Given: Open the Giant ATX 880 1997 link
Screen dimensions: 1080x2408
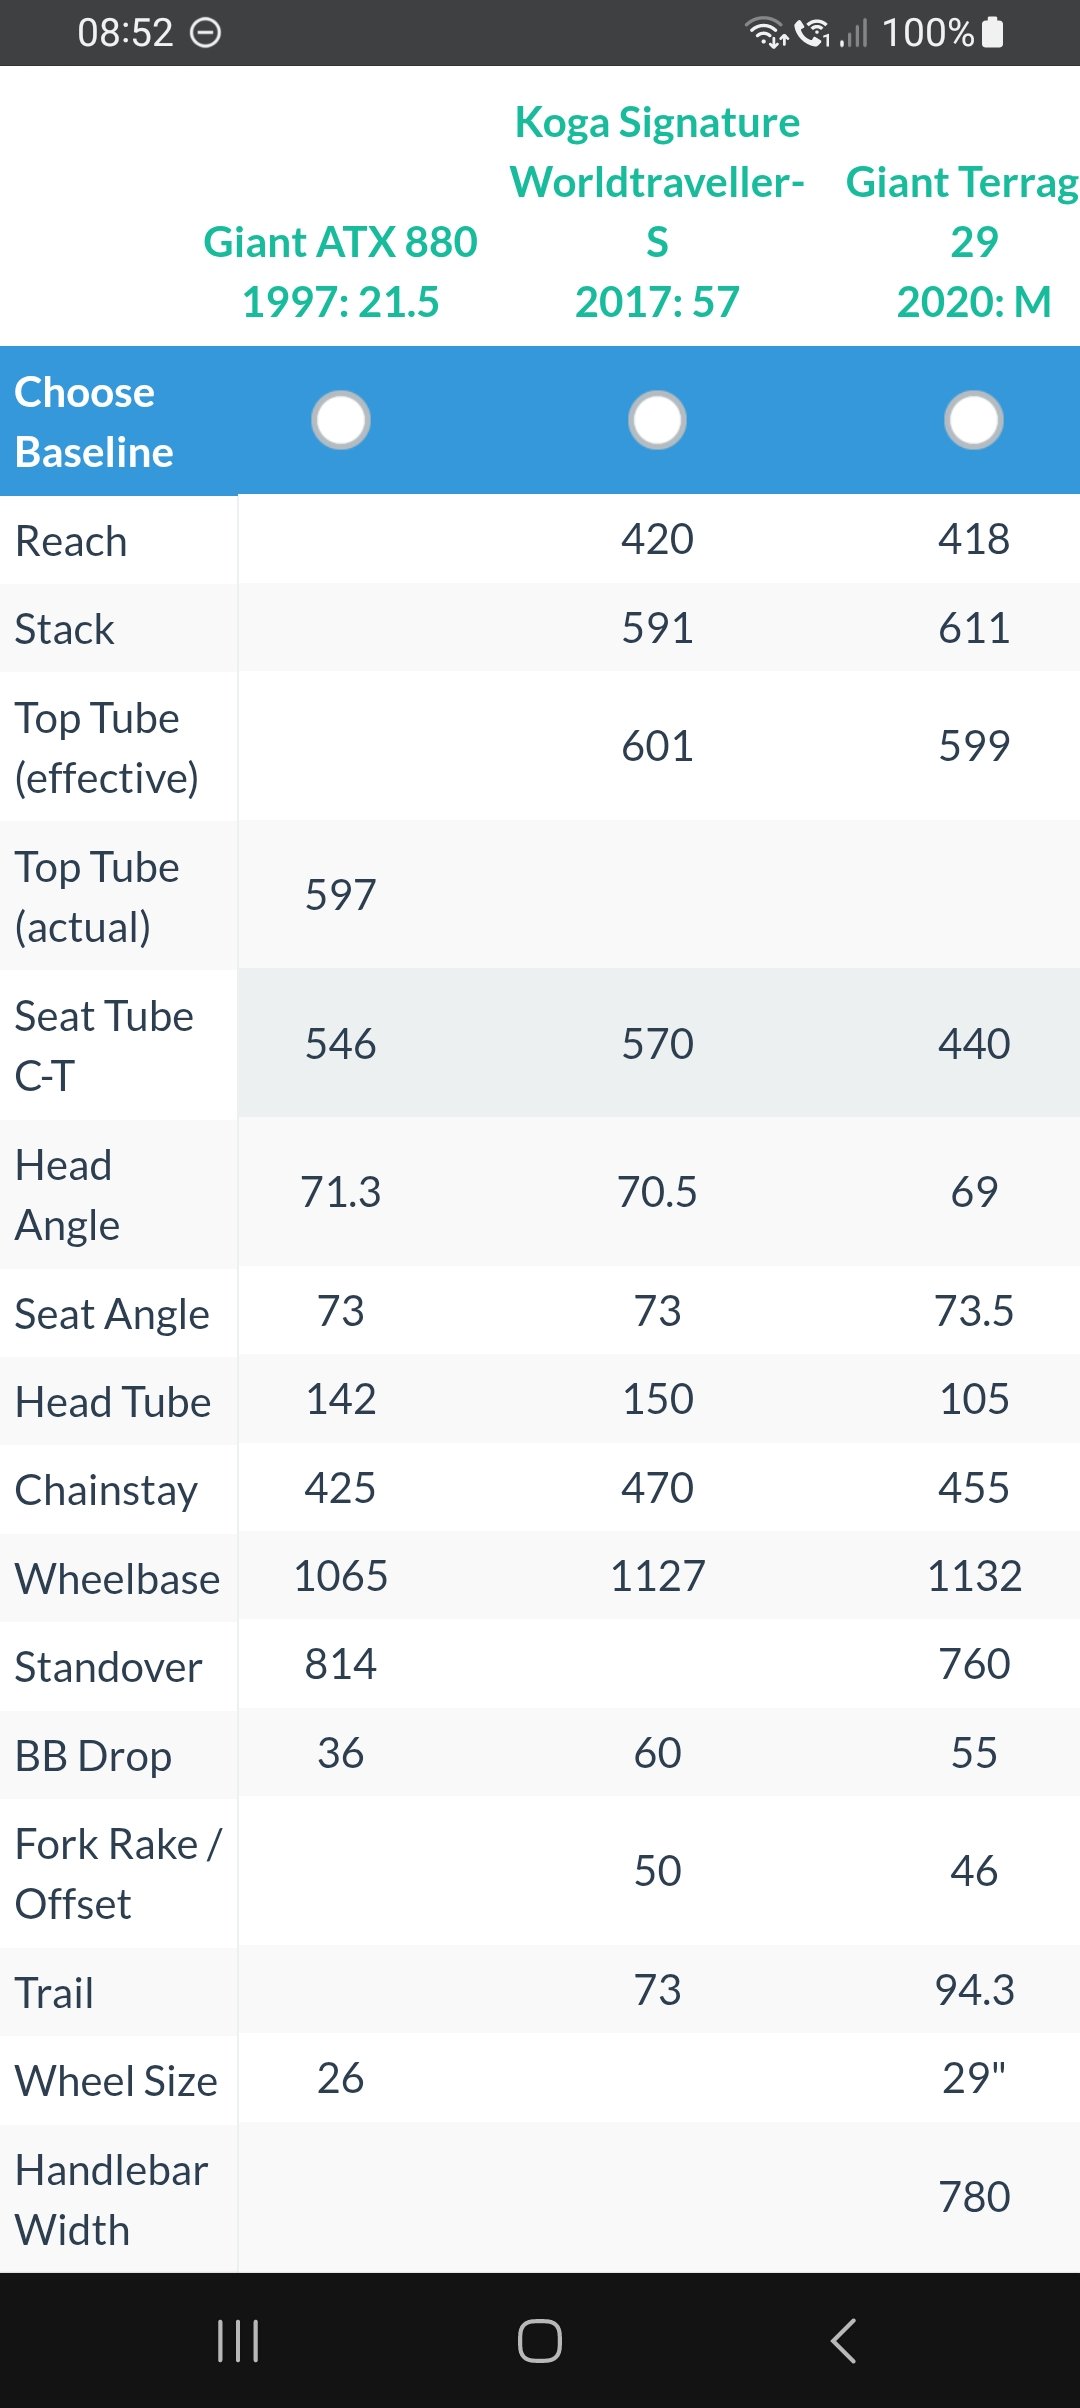Looking at the screenshot, I should tap(340, 271).
